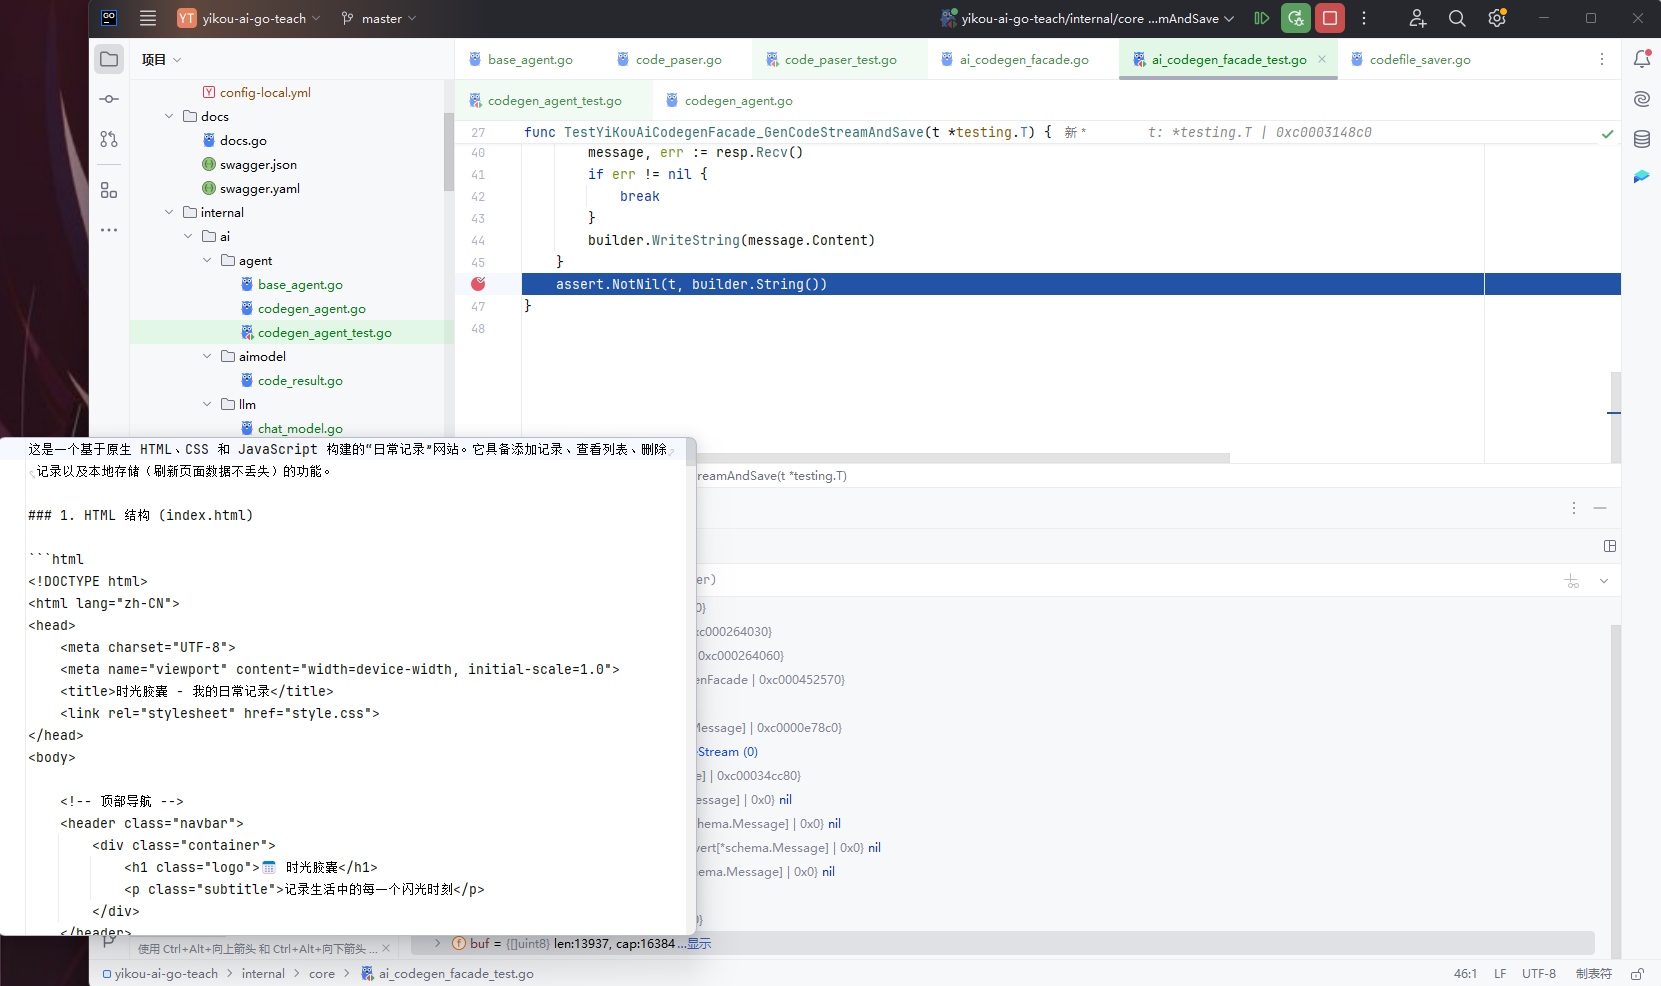Image resolution: width=1661 pixels, height=986 pixels.
Task: Open the yikou-ai-go-teach project dropdown
Action: coord(249,18)
